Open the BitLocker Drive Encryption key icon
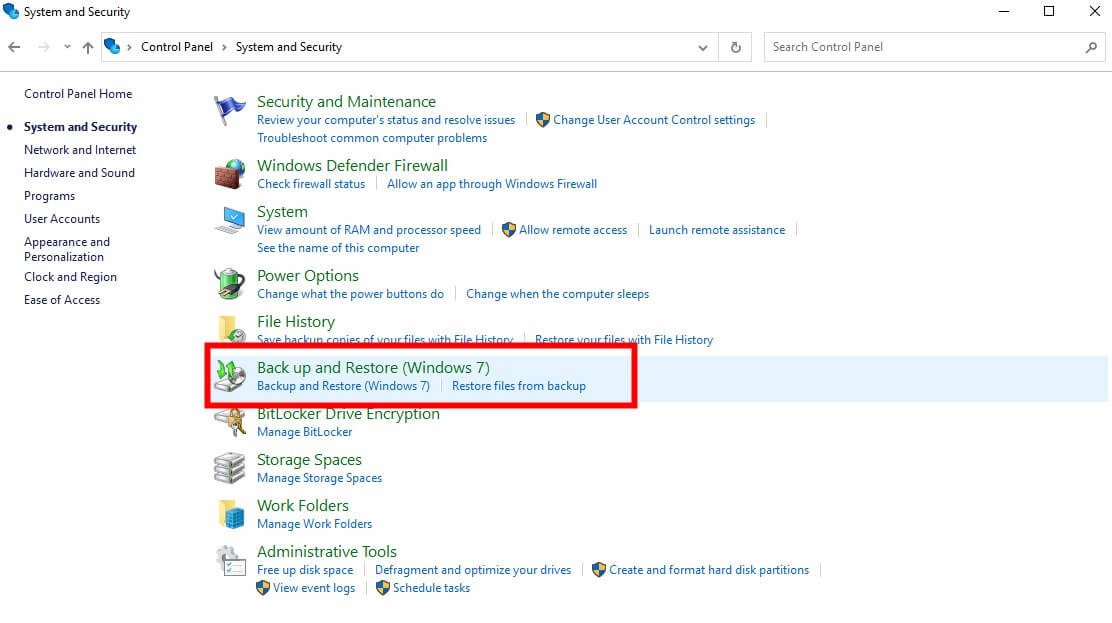The height and width of the screenshot is (623, 1112). 230,422
